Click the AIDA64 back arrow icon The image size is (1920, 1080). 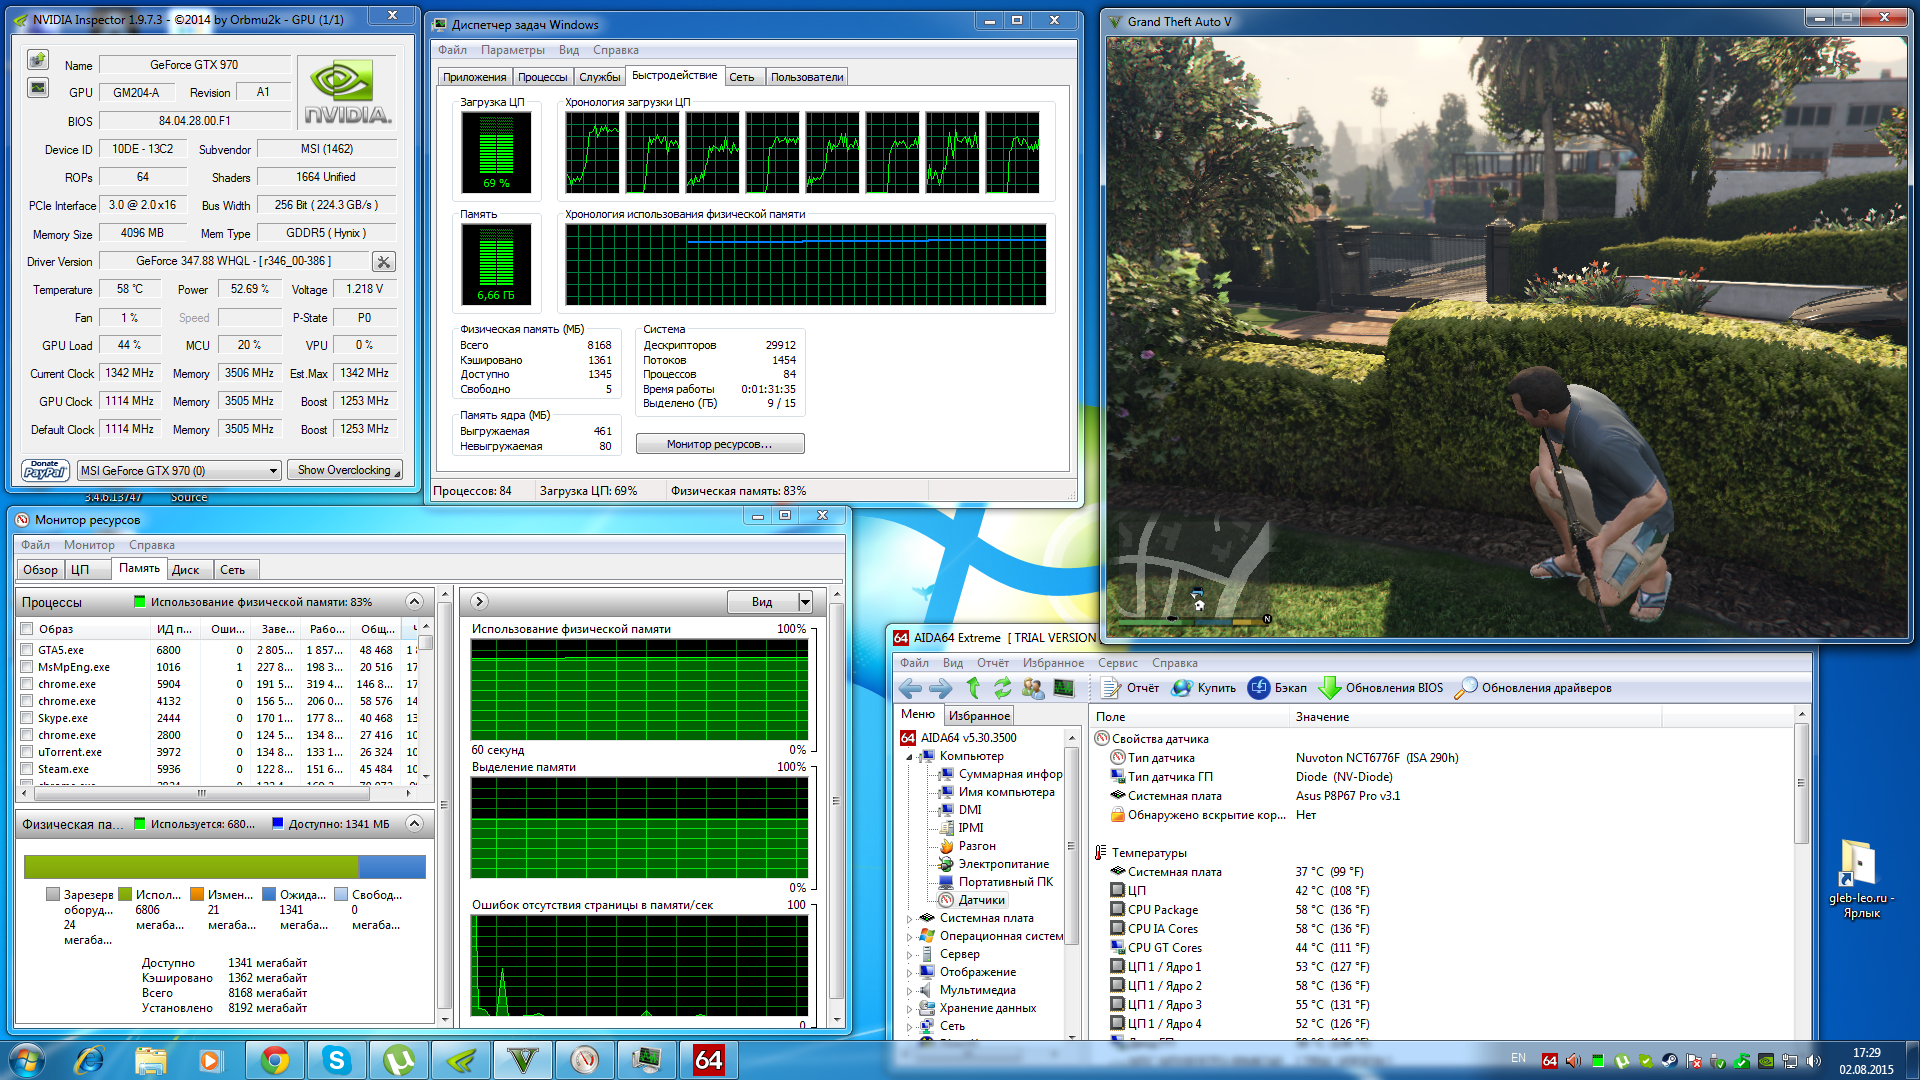pos(910,688)
